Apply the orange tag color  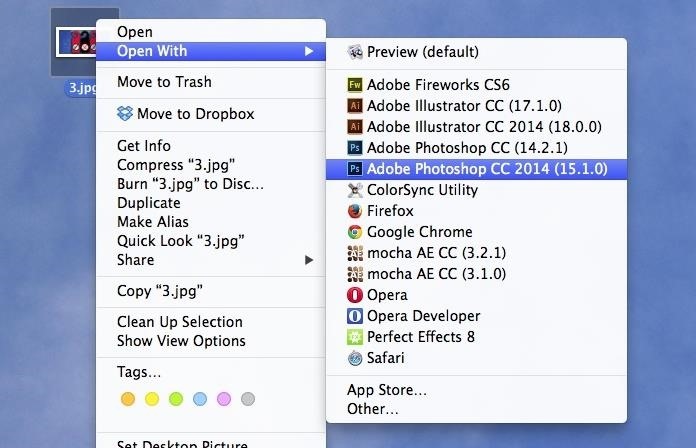(x=128, y=399)
